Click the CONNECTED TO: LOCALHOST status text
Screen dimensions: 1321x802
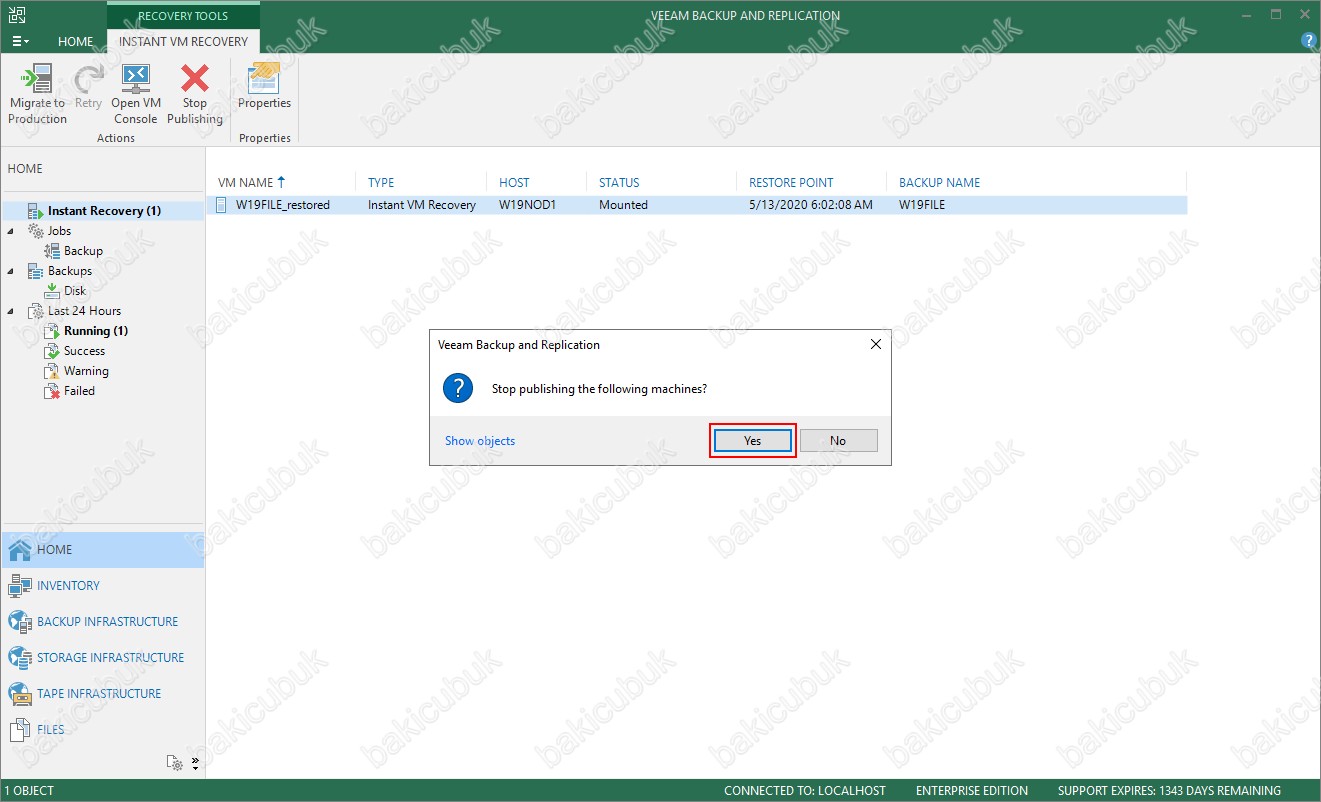point(805,791)
